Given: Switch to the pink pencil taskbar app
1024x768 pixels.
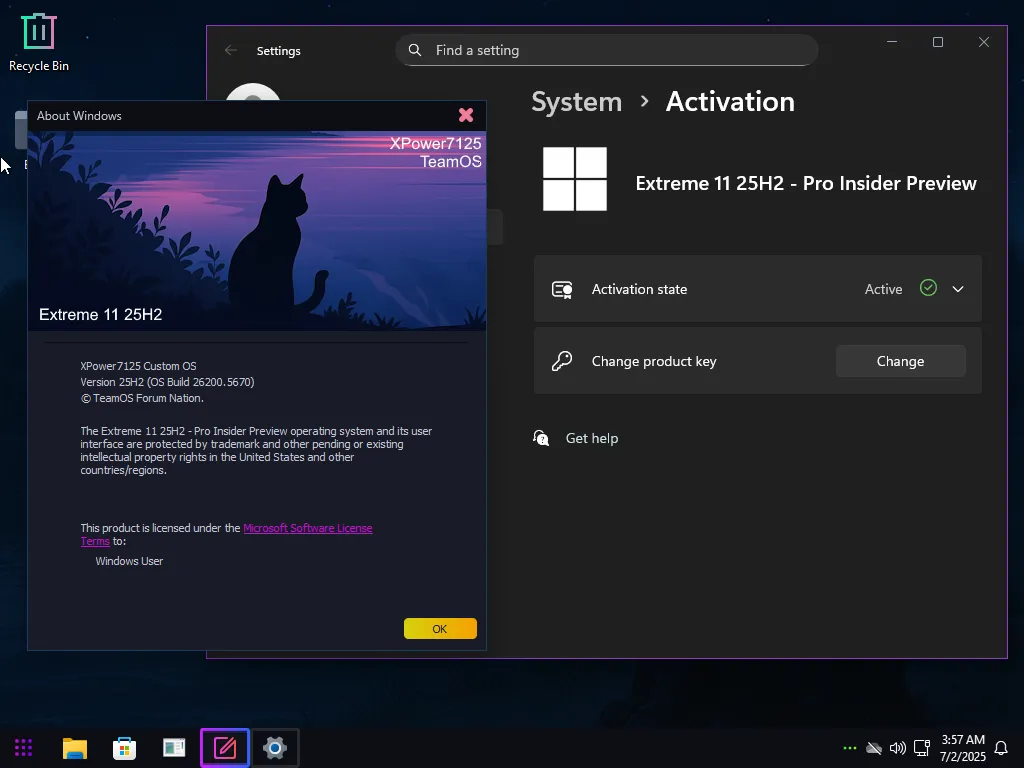Looking at the screenshot, I should point(225,748).
